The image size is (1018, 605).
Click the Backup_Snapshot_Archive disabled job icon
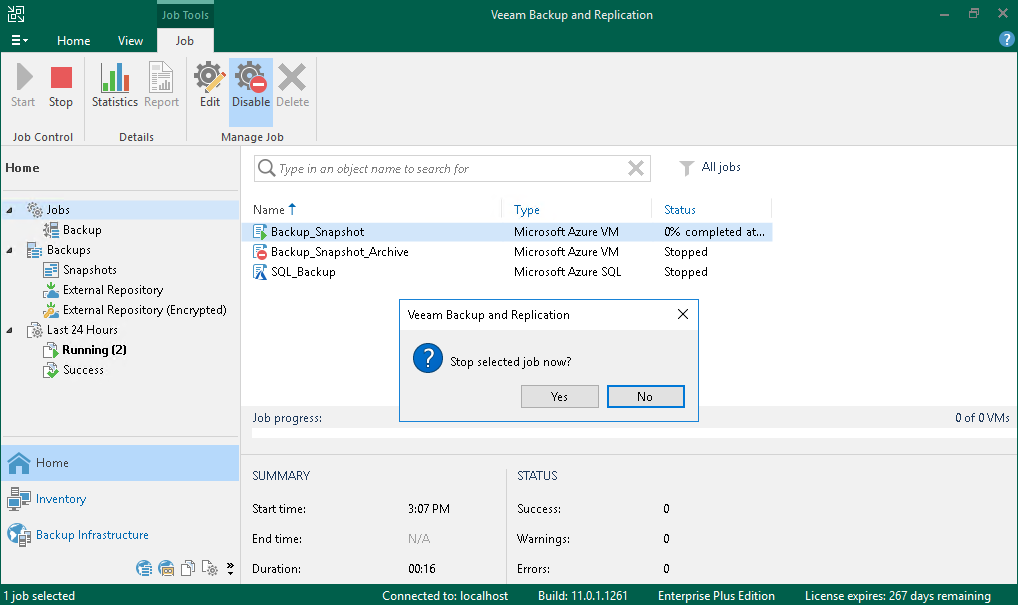[x=260, y=252]
